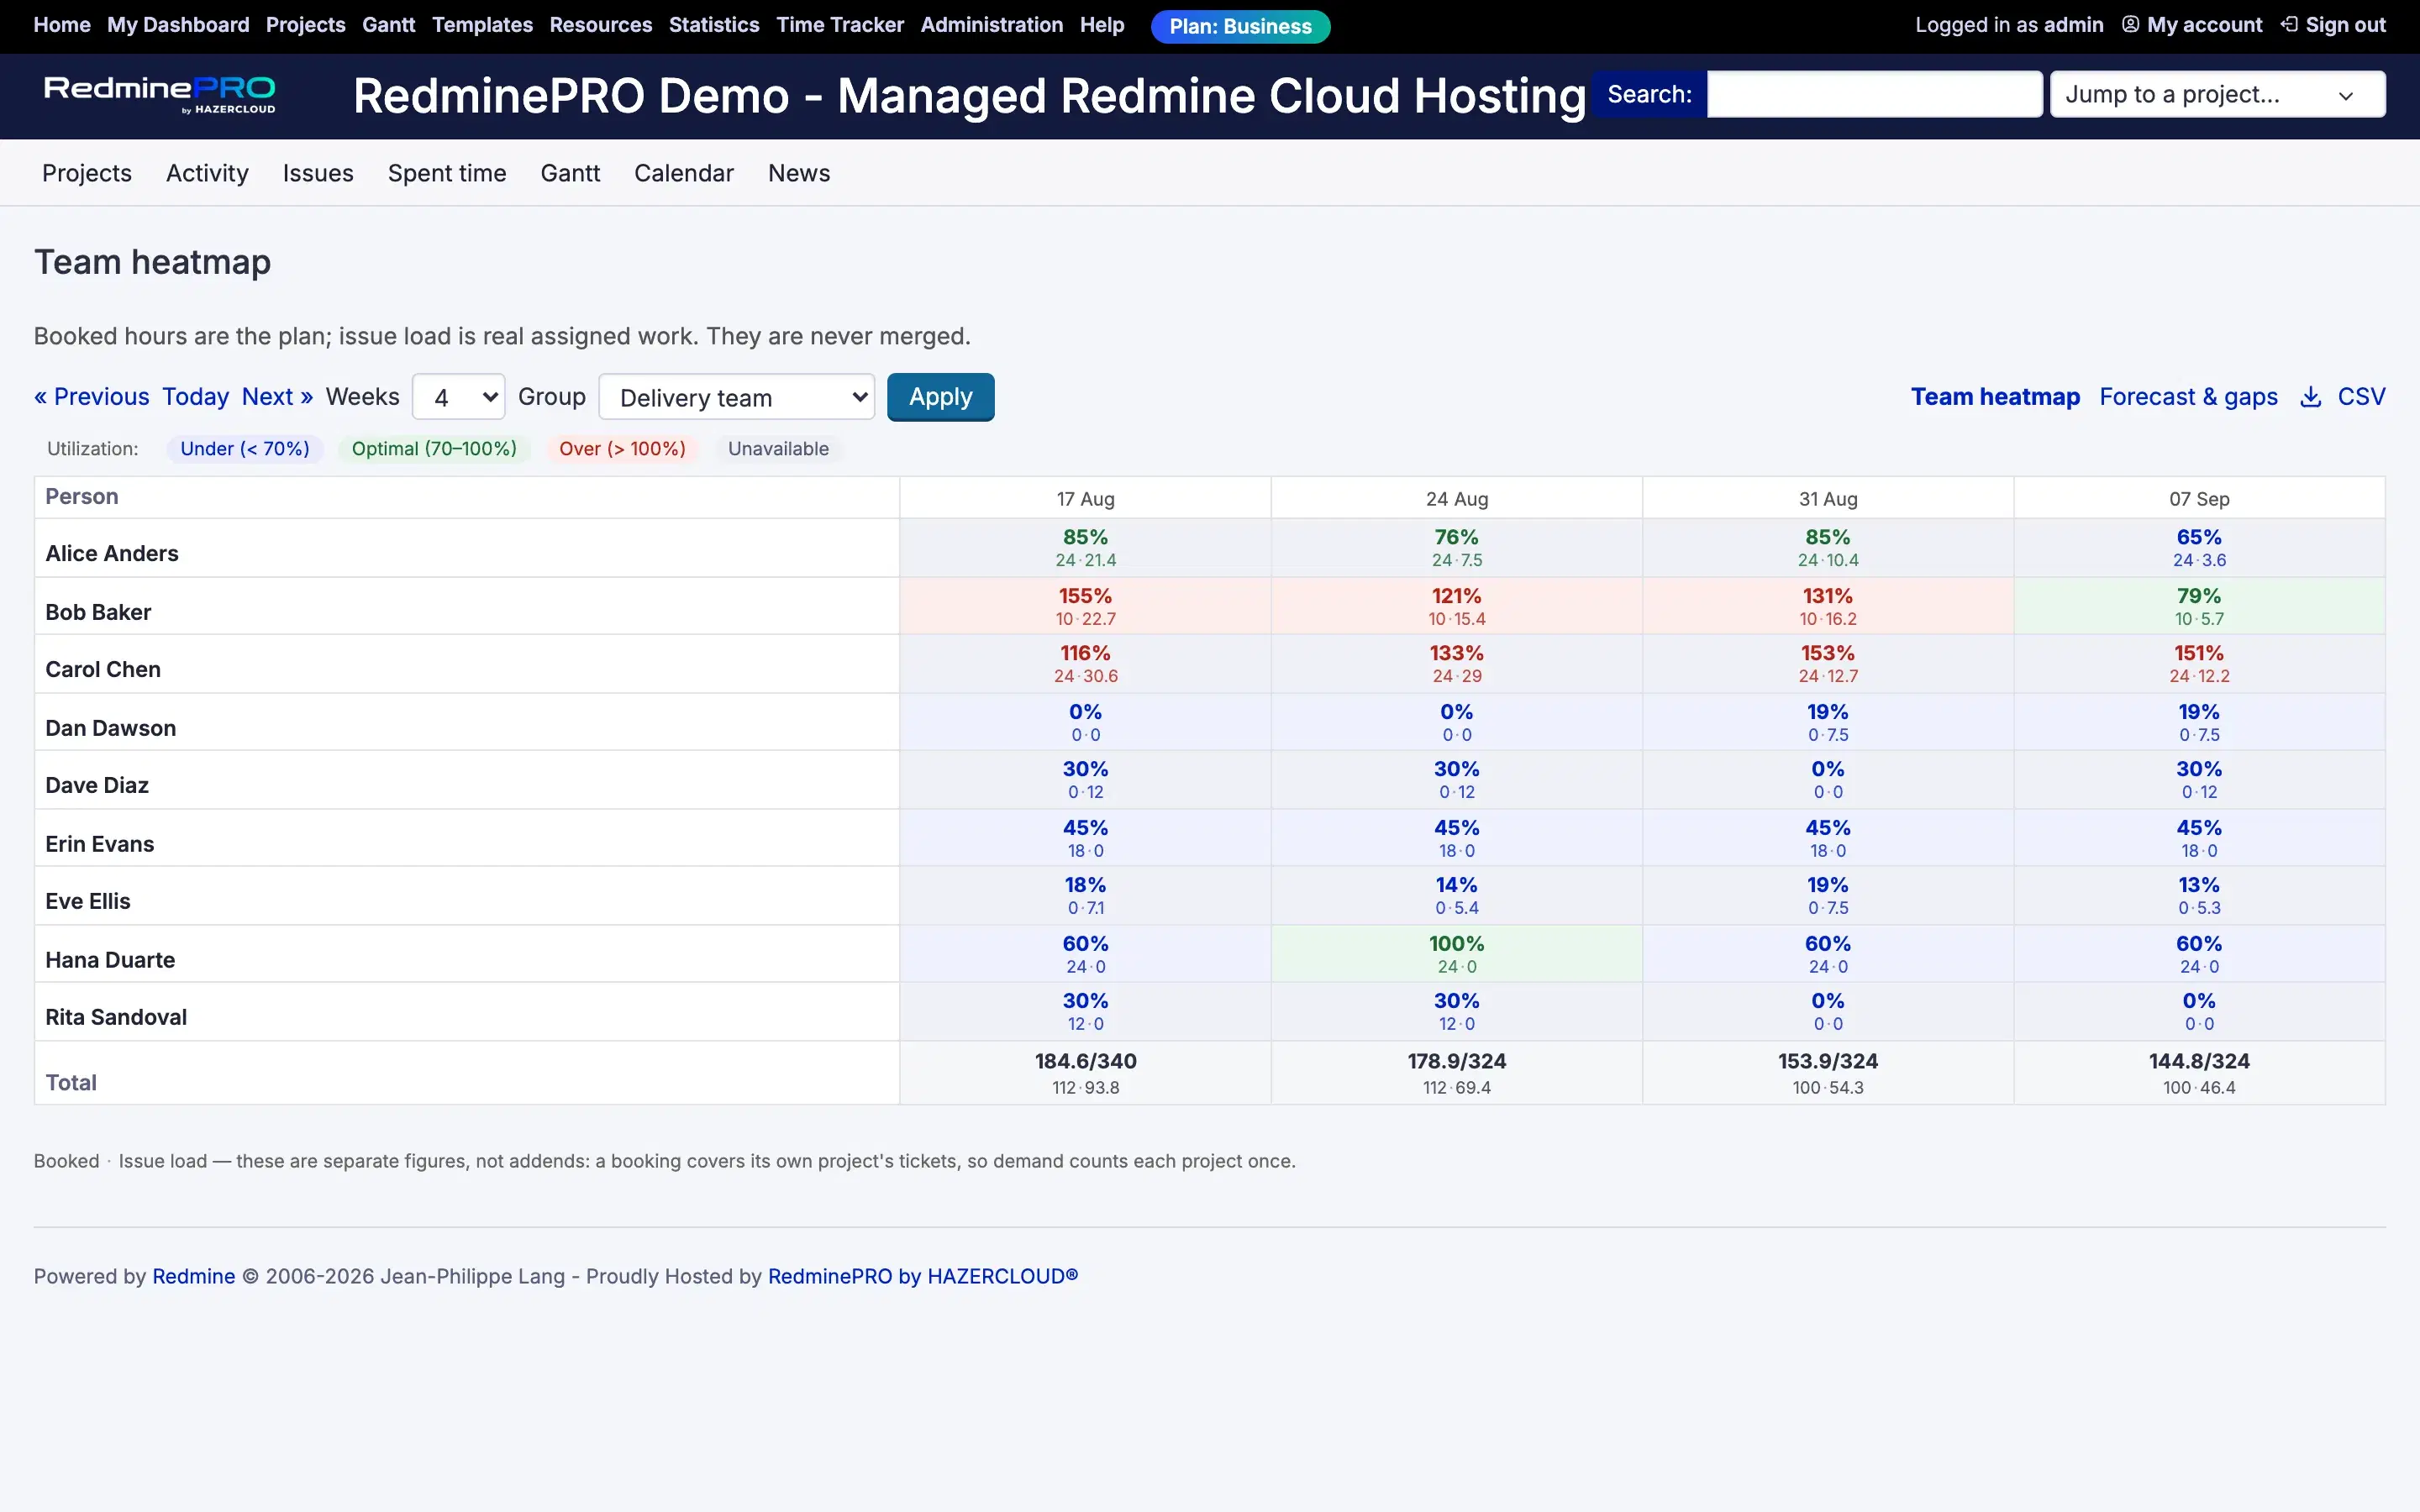This screenshot has width=2420, height=1512.
Task: Open Home in top menu
Action: point(62,25)
